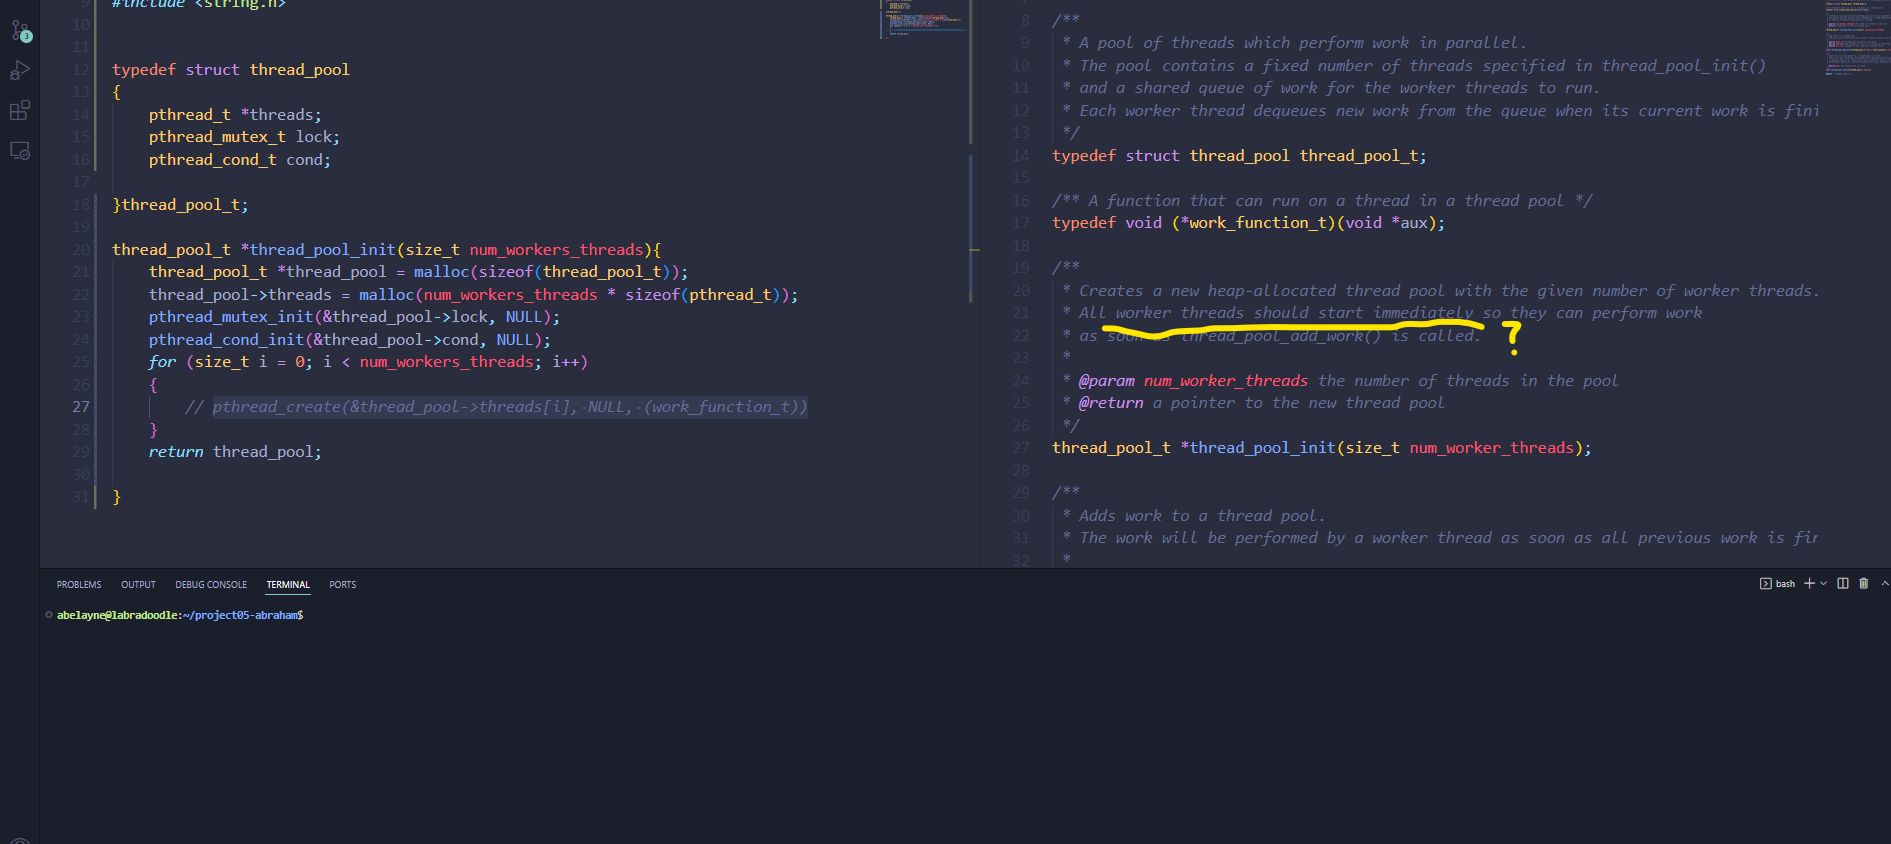Open the Run and Debug view
The image size is (1891, 844).
(x=20, y=71)
